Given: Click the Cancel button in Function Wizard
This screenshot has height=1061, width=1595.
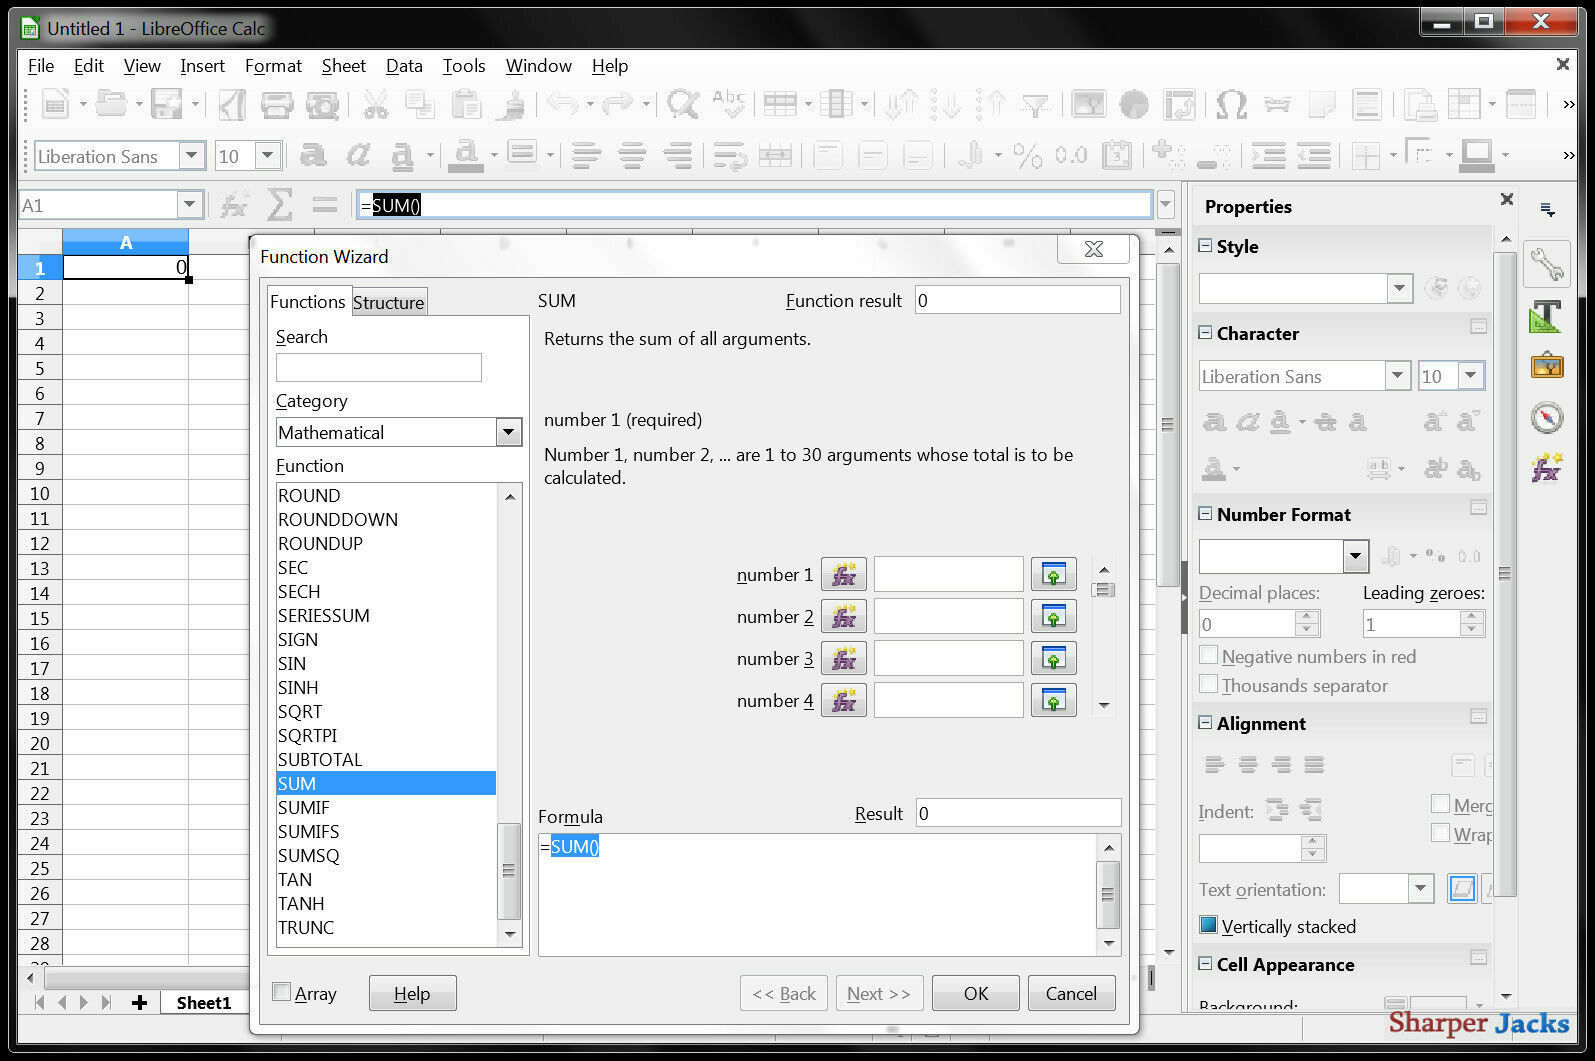Looking at the screenshot, I should pos(1071,993).
